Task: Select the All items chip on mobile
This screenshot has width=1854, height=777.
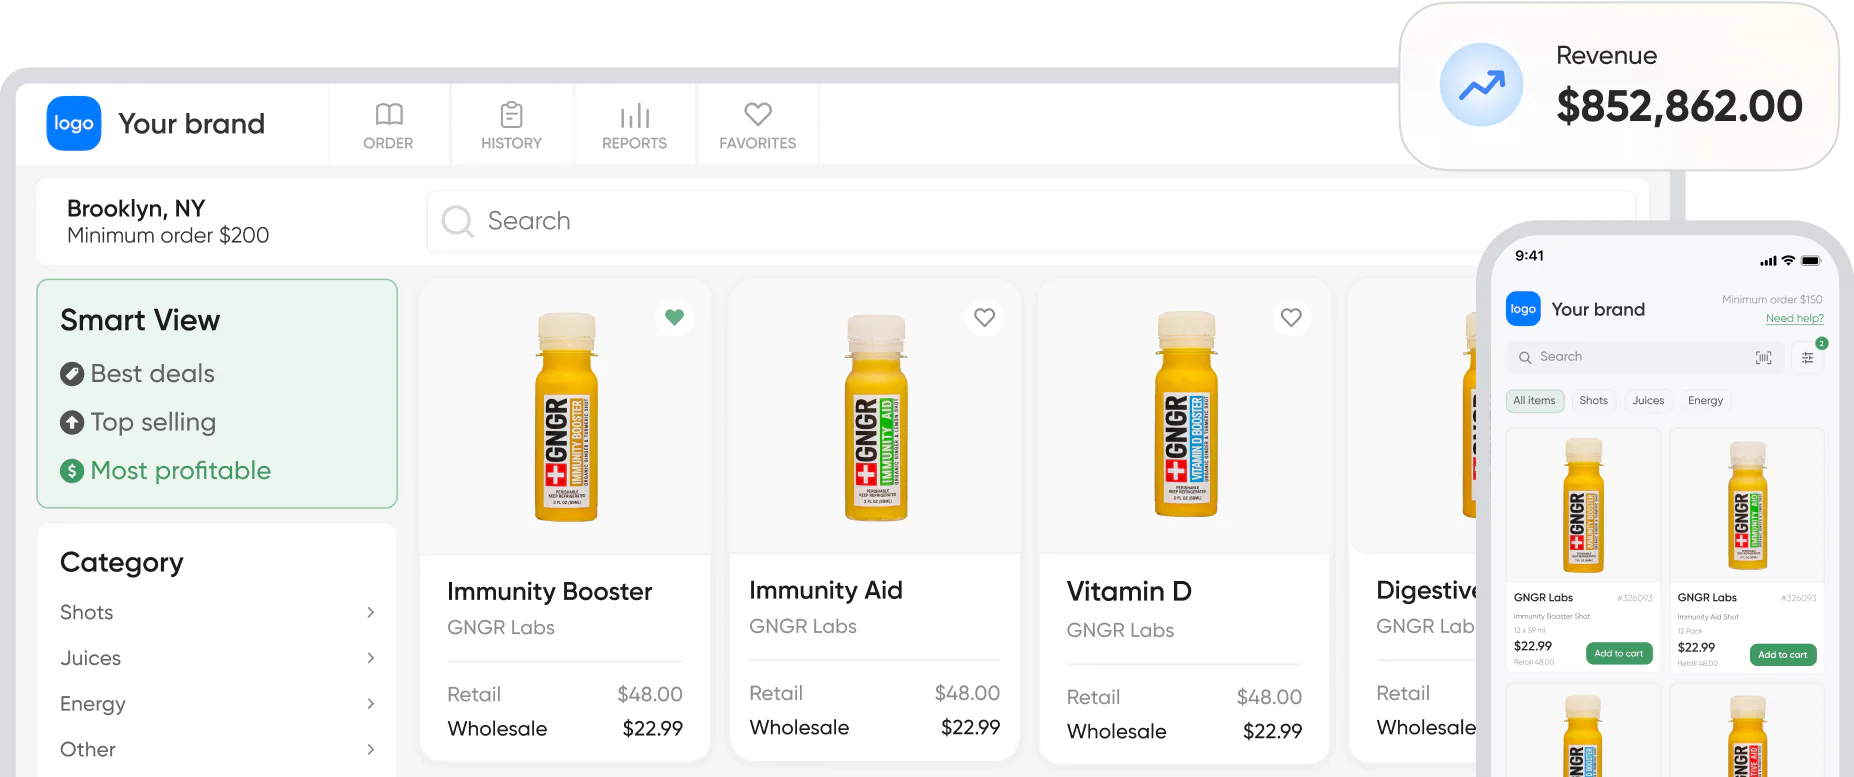Action: 1534,401
